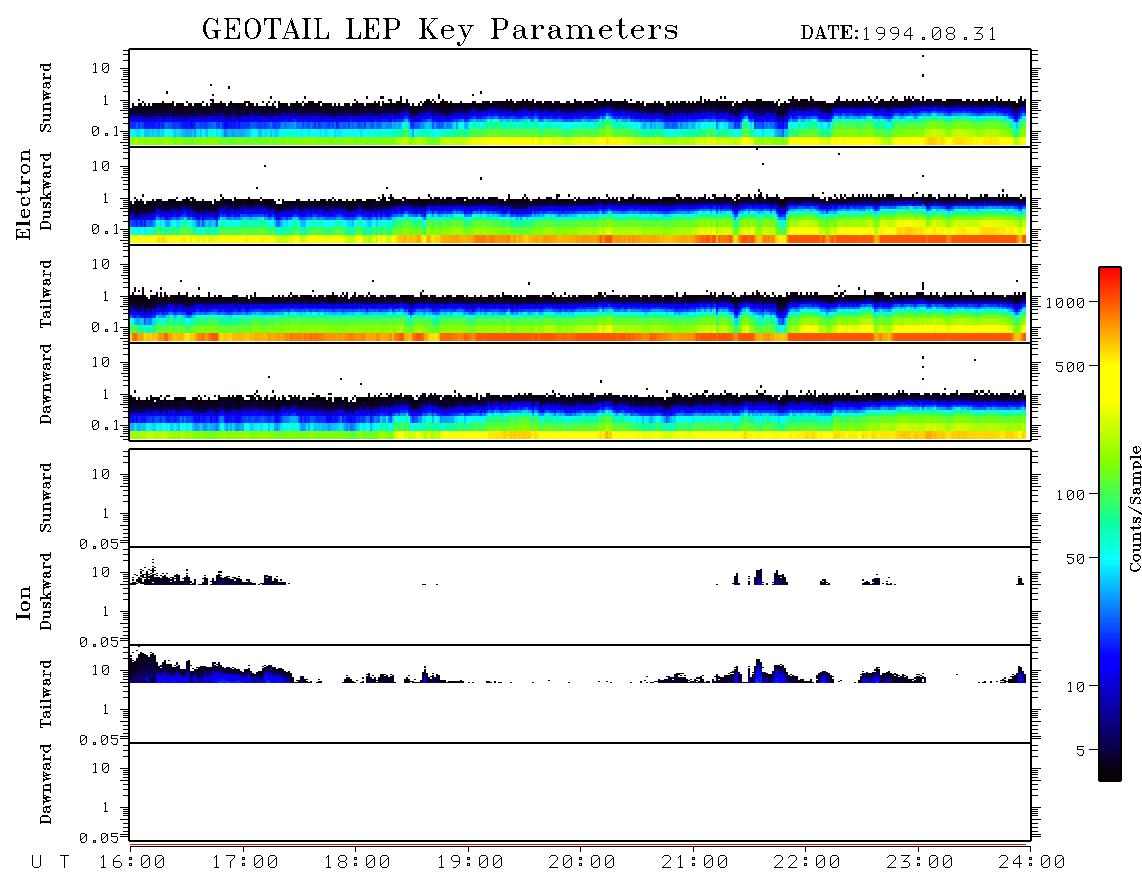Select the Ion "Dawnward" axis label
Screen dimensions: 1142x880
point(46,784)
